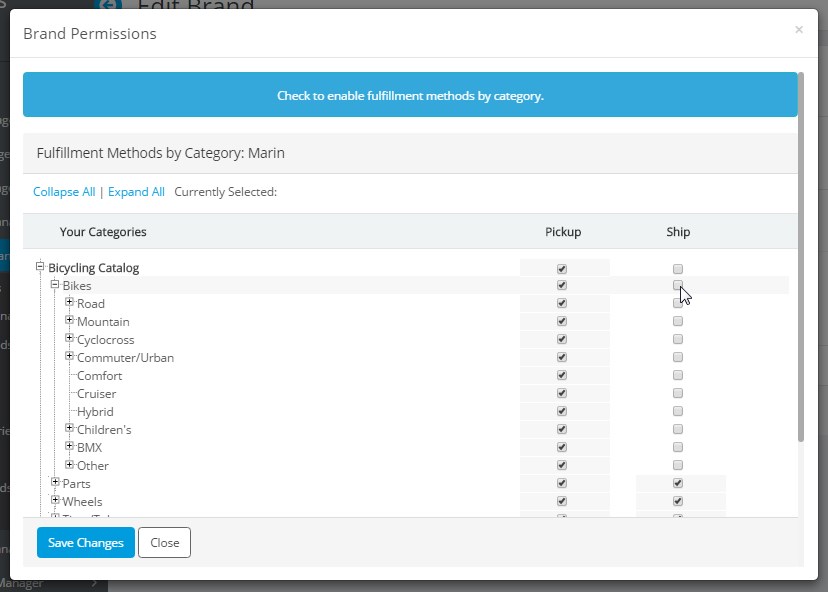Collapse the Bikes category node

pos(55,285)
